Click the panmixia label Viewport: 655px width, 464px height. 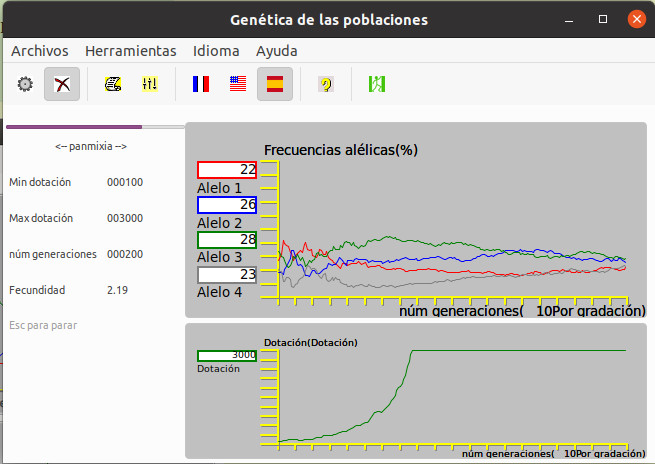91,147
